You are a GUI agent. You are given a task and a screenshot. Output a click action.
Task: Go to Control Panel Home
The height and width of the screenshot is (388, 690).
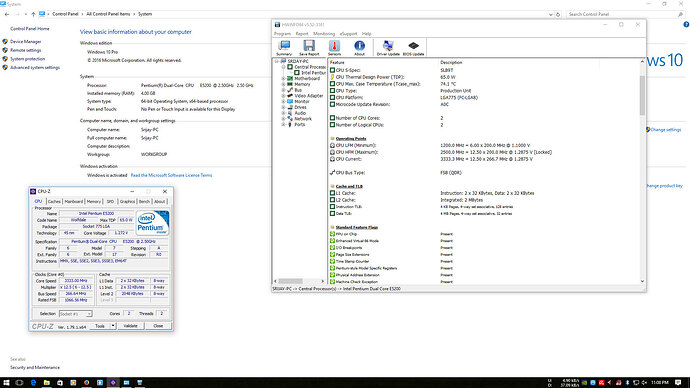pyautogui.click(x=29, y=29)
